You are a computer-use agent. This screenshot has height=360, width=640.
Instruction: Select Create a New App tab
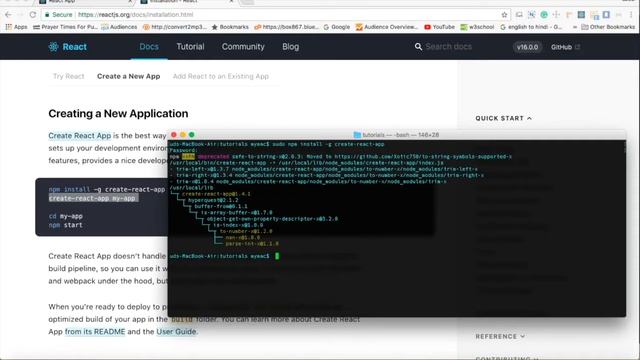(129, 76)
